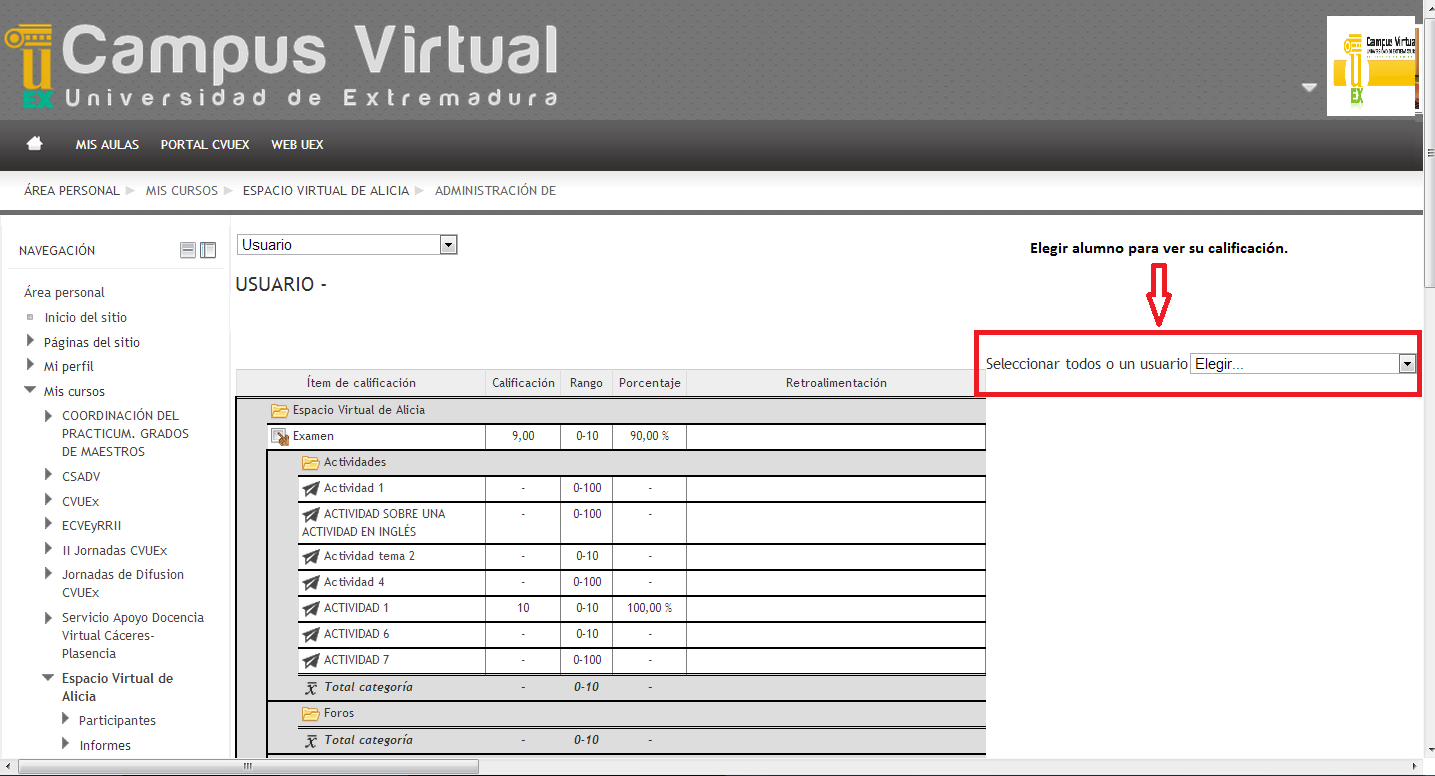Click the Foros folder icon
Image resolution: width=1435 pixels, height=776 pixels.
(311, 713)
